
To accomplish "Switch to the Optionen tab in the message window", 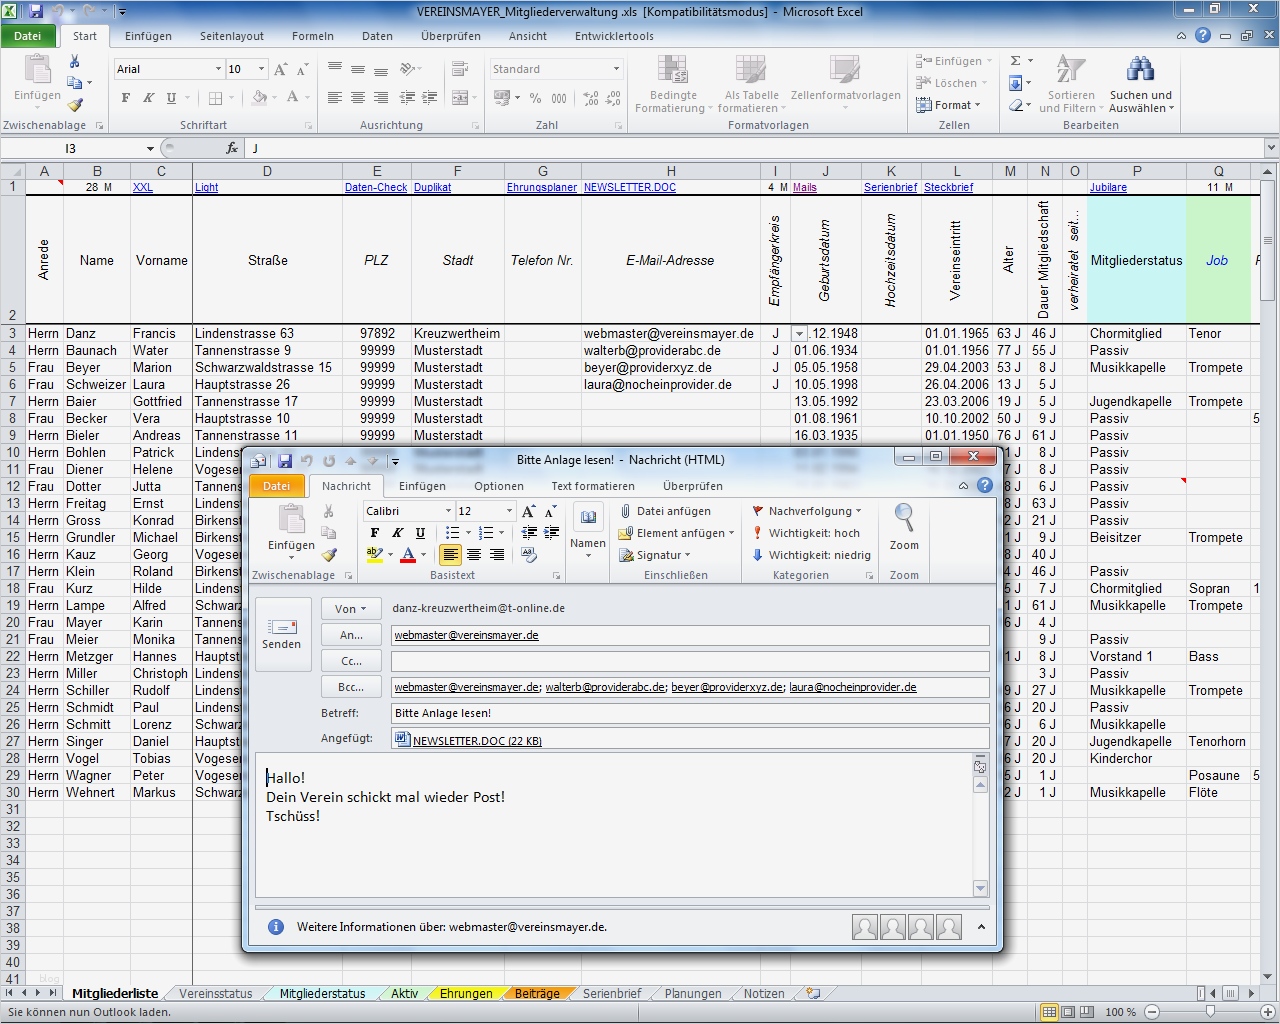I will click(499, 486).
